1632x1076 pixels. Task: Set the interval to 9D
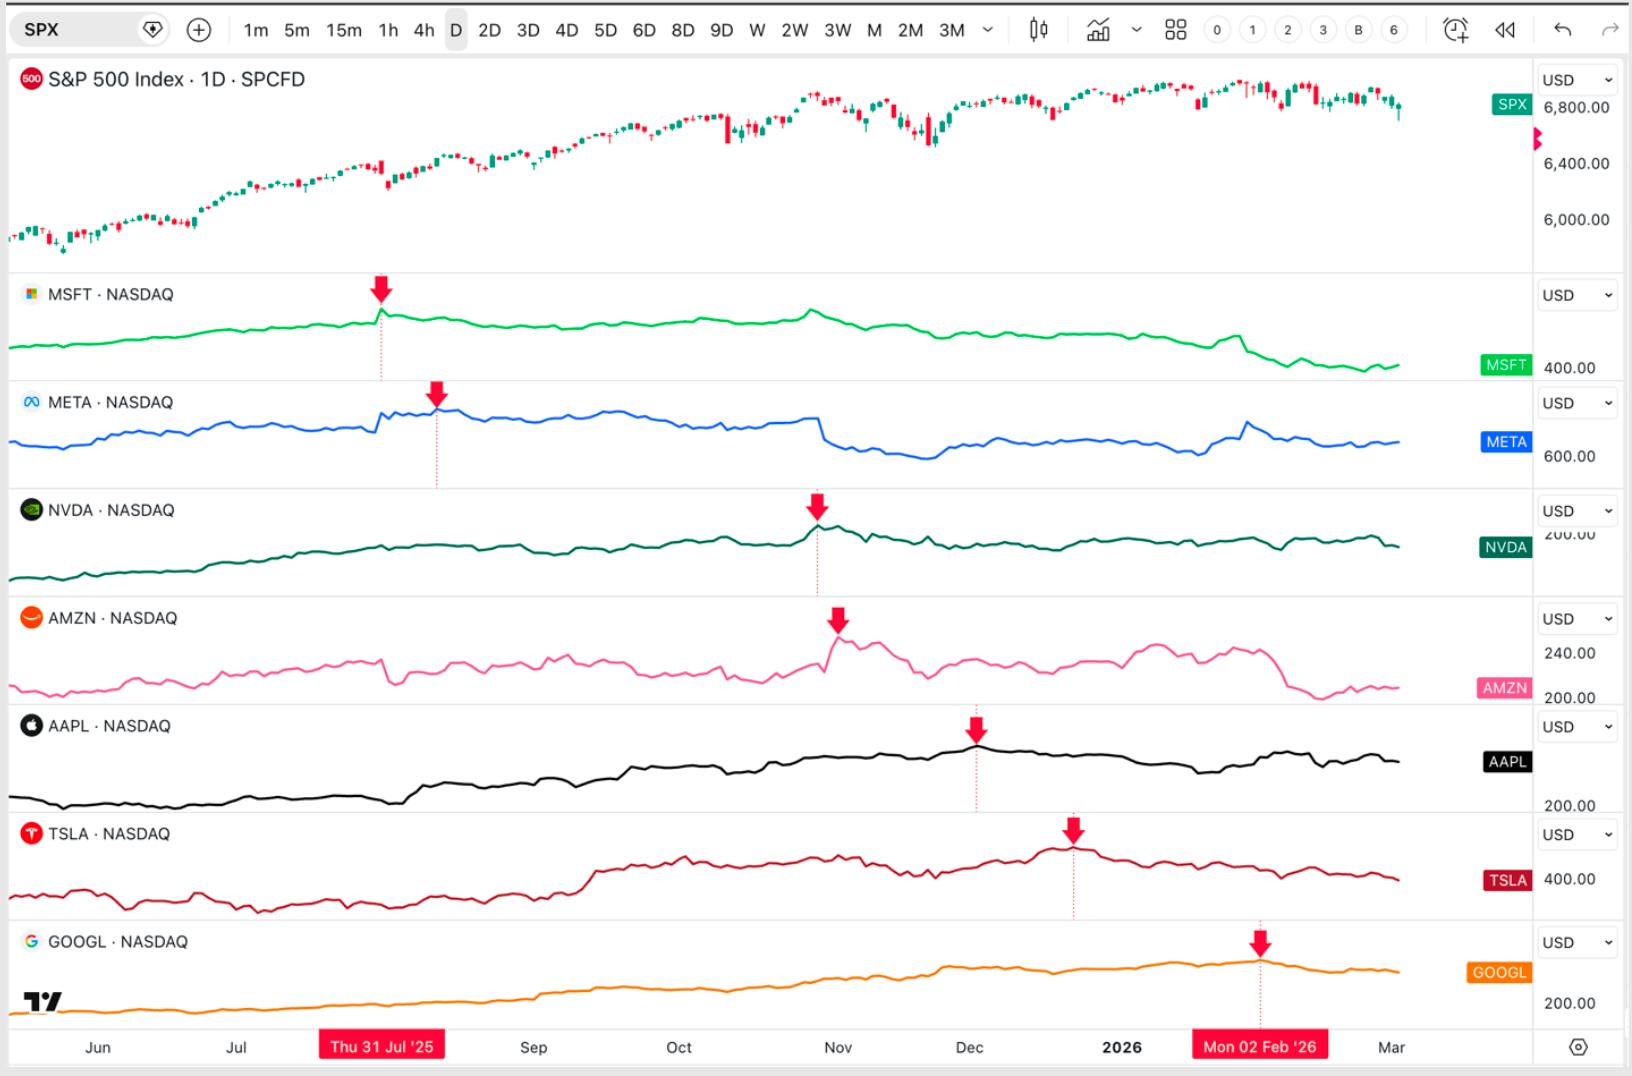(x=722, y=30)
